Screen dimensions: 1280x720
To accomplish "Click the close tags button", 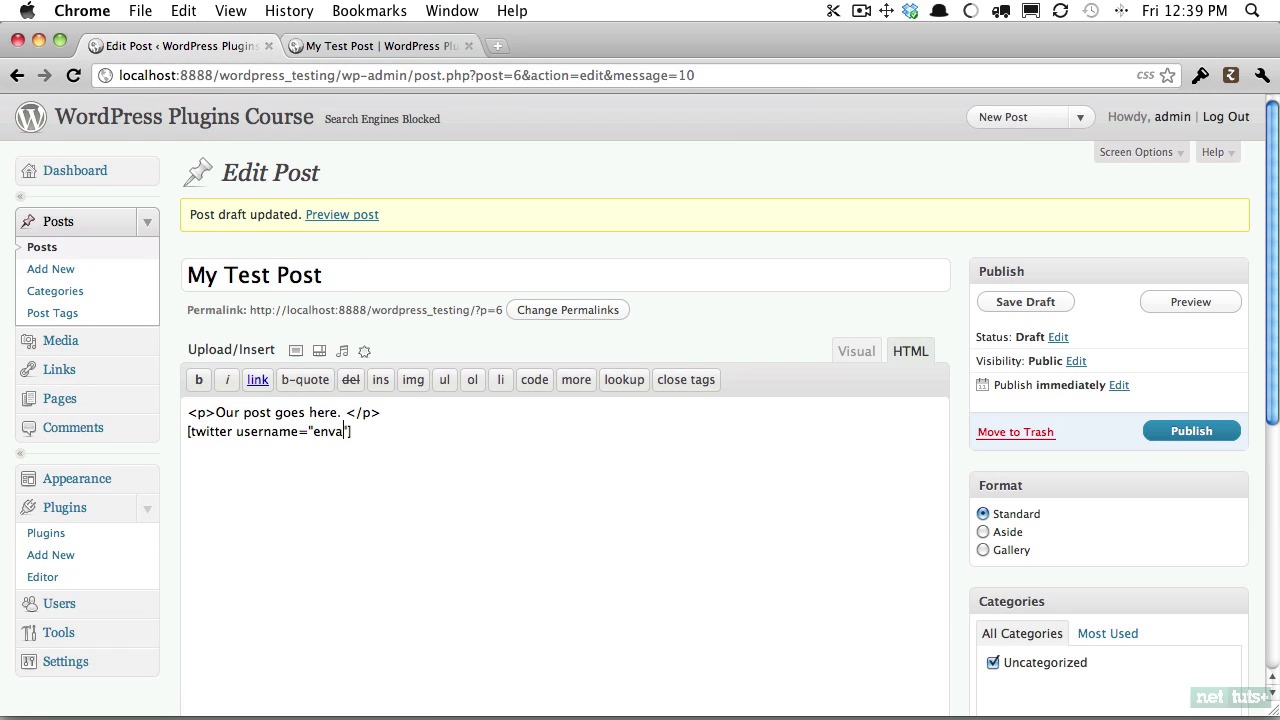I will pos(686,380).
